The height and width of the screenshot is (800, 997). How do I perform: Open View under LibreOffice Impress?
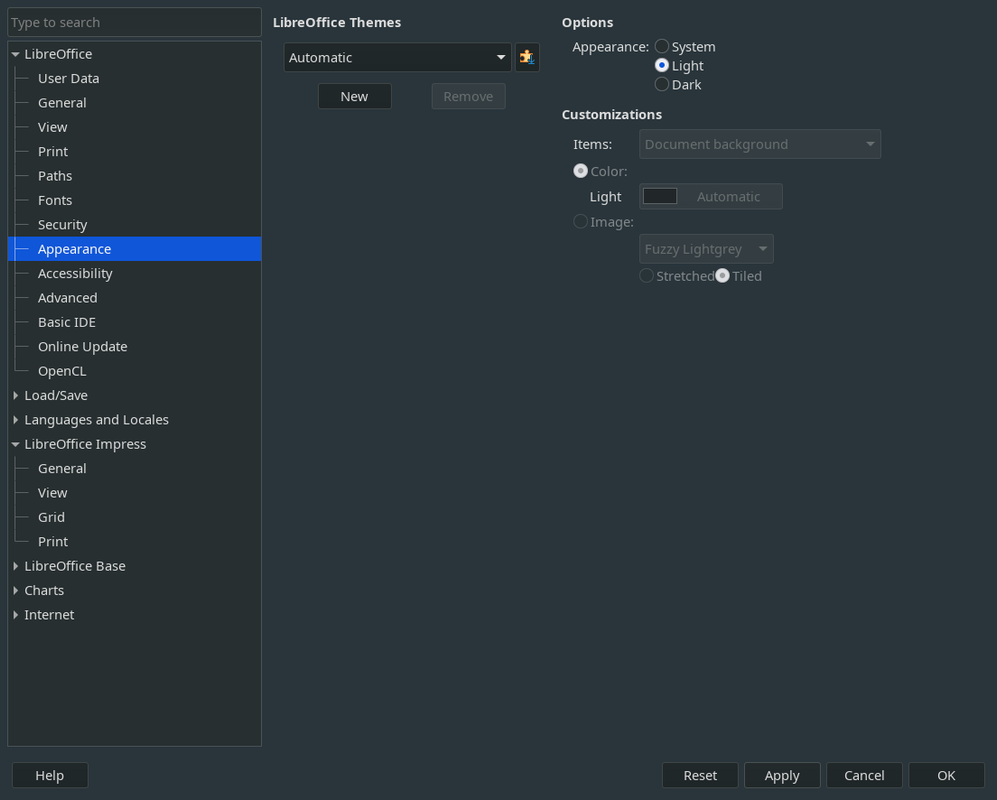[x=53, y=493]
